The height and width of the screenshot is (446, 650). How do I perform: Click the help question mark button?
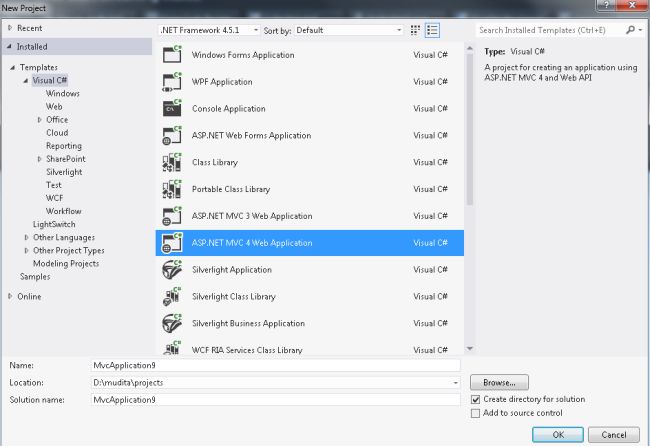click(x=606, y=5)
